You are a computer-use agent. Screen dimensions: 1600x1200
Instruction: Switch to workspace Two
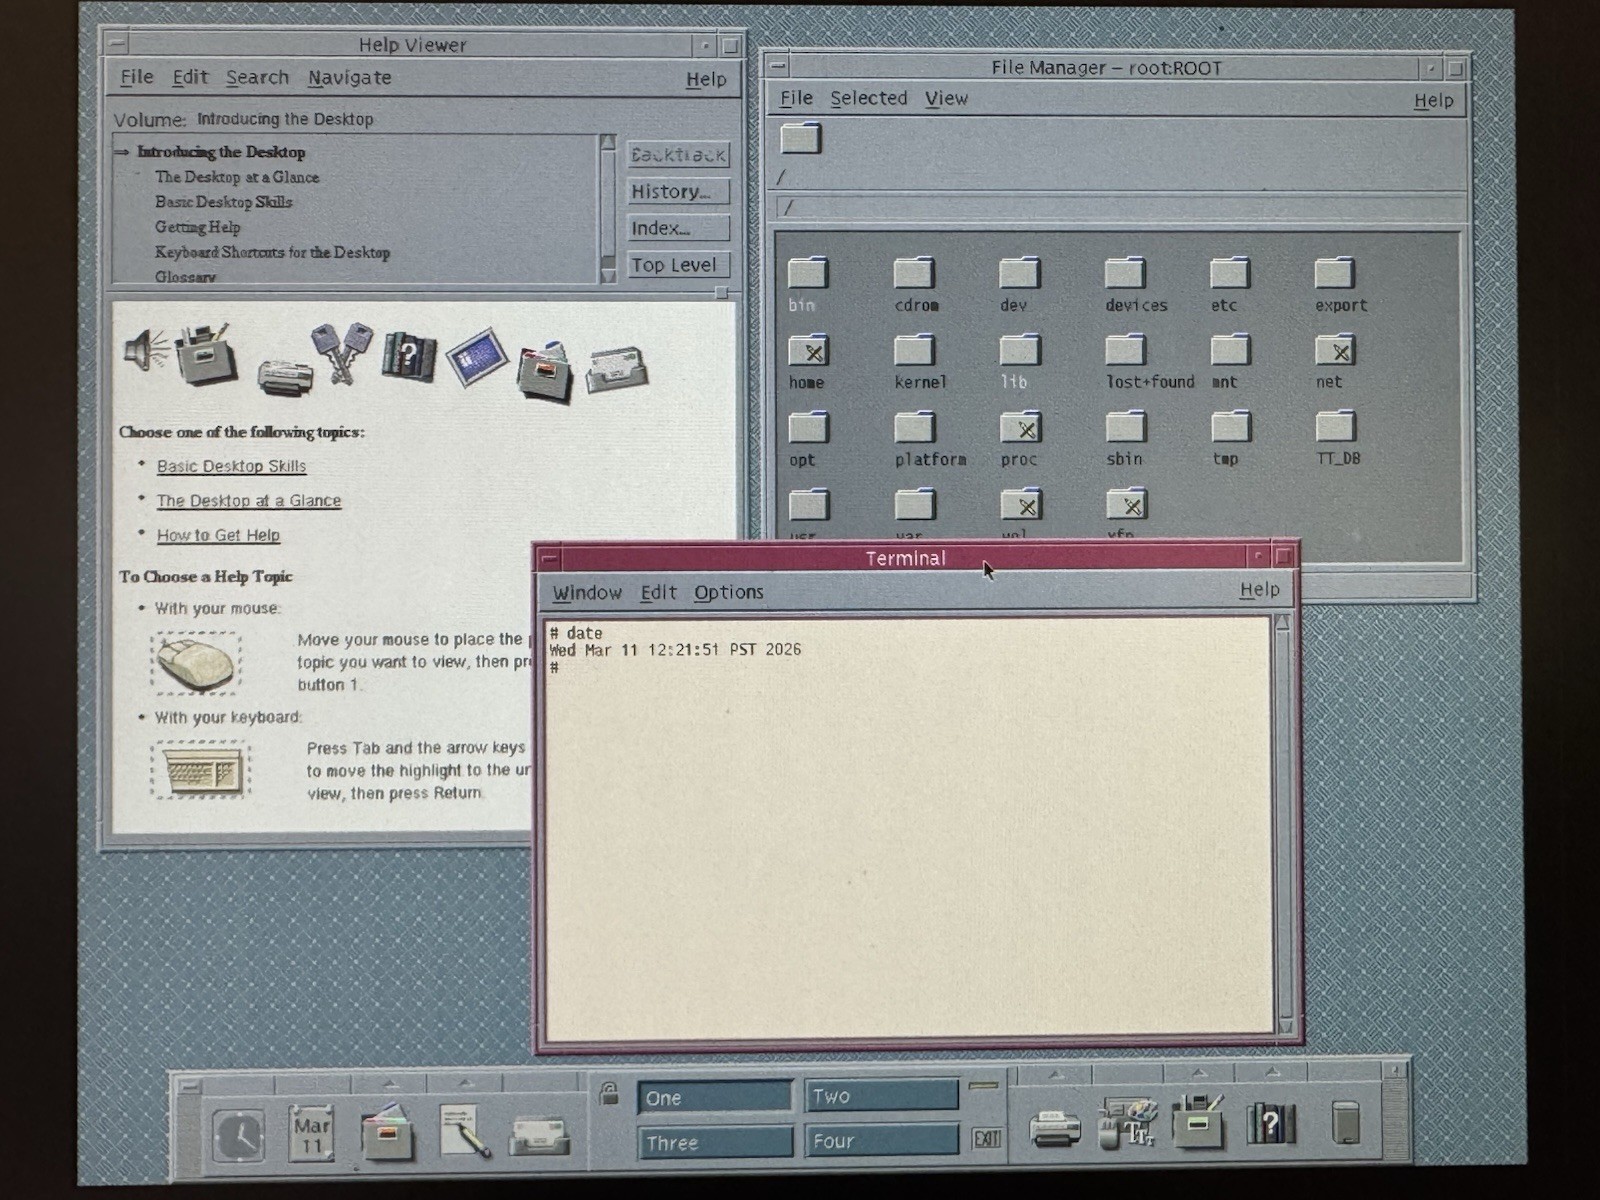881,1096
